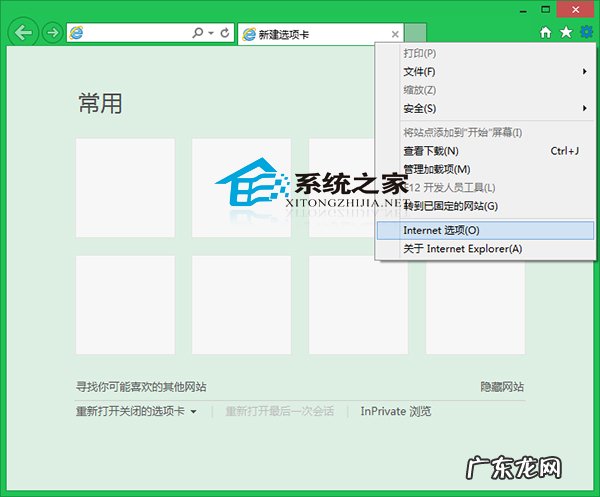The image size is (600, 497).
Task: Start InPrivate 浏览
Action: pos(396,411)
